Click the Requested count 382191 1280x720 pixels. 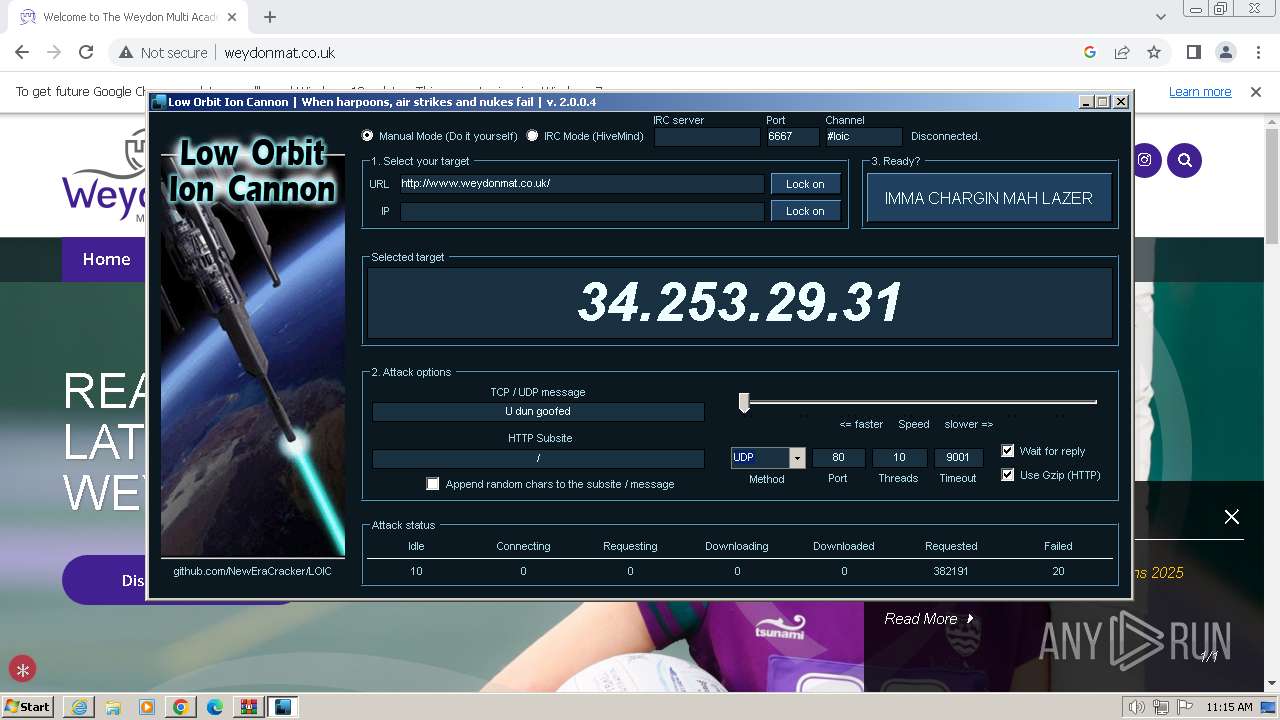coord(951,571)
